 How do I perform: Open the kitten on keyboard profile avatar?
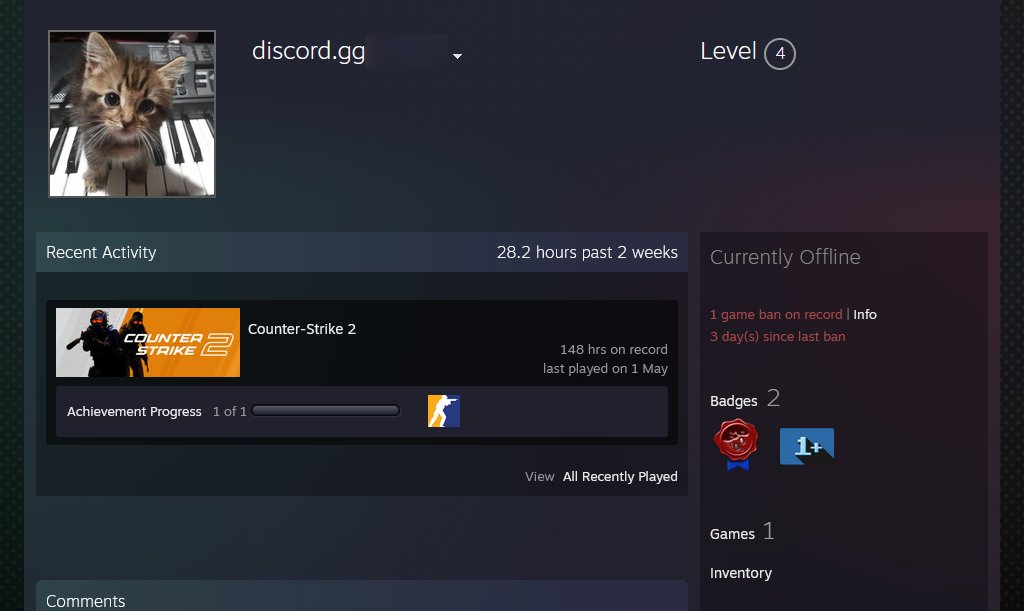coord(132,114)
